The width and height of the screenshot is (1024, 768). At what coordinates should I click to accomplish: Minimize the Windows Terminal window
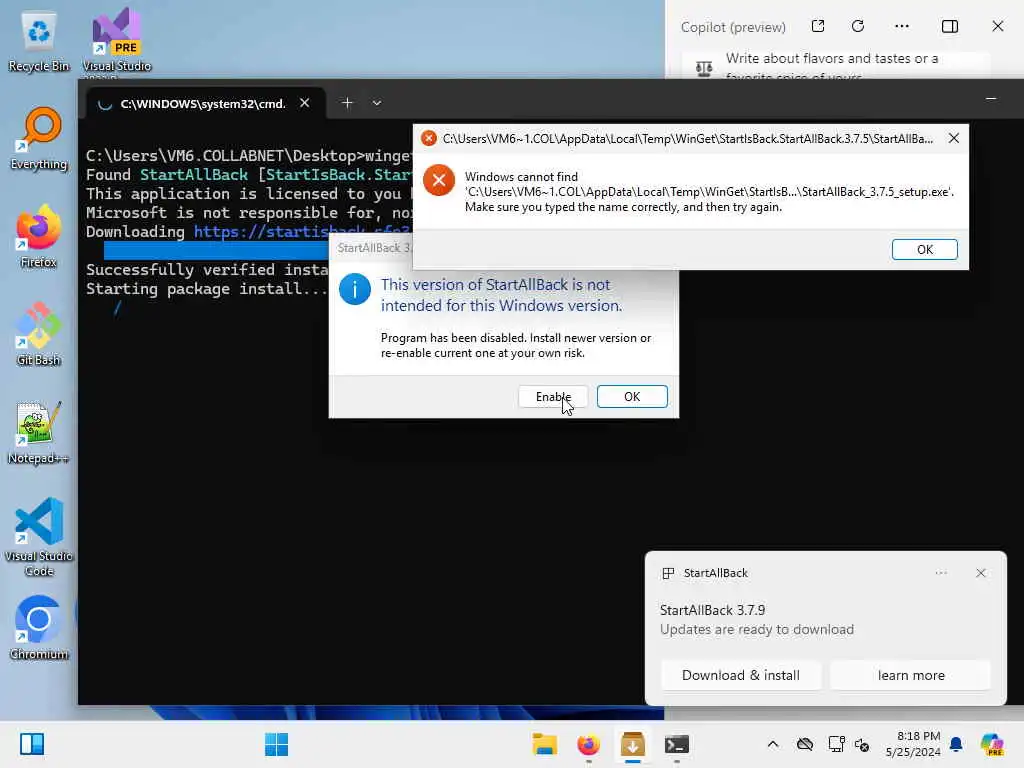[991, 99]
